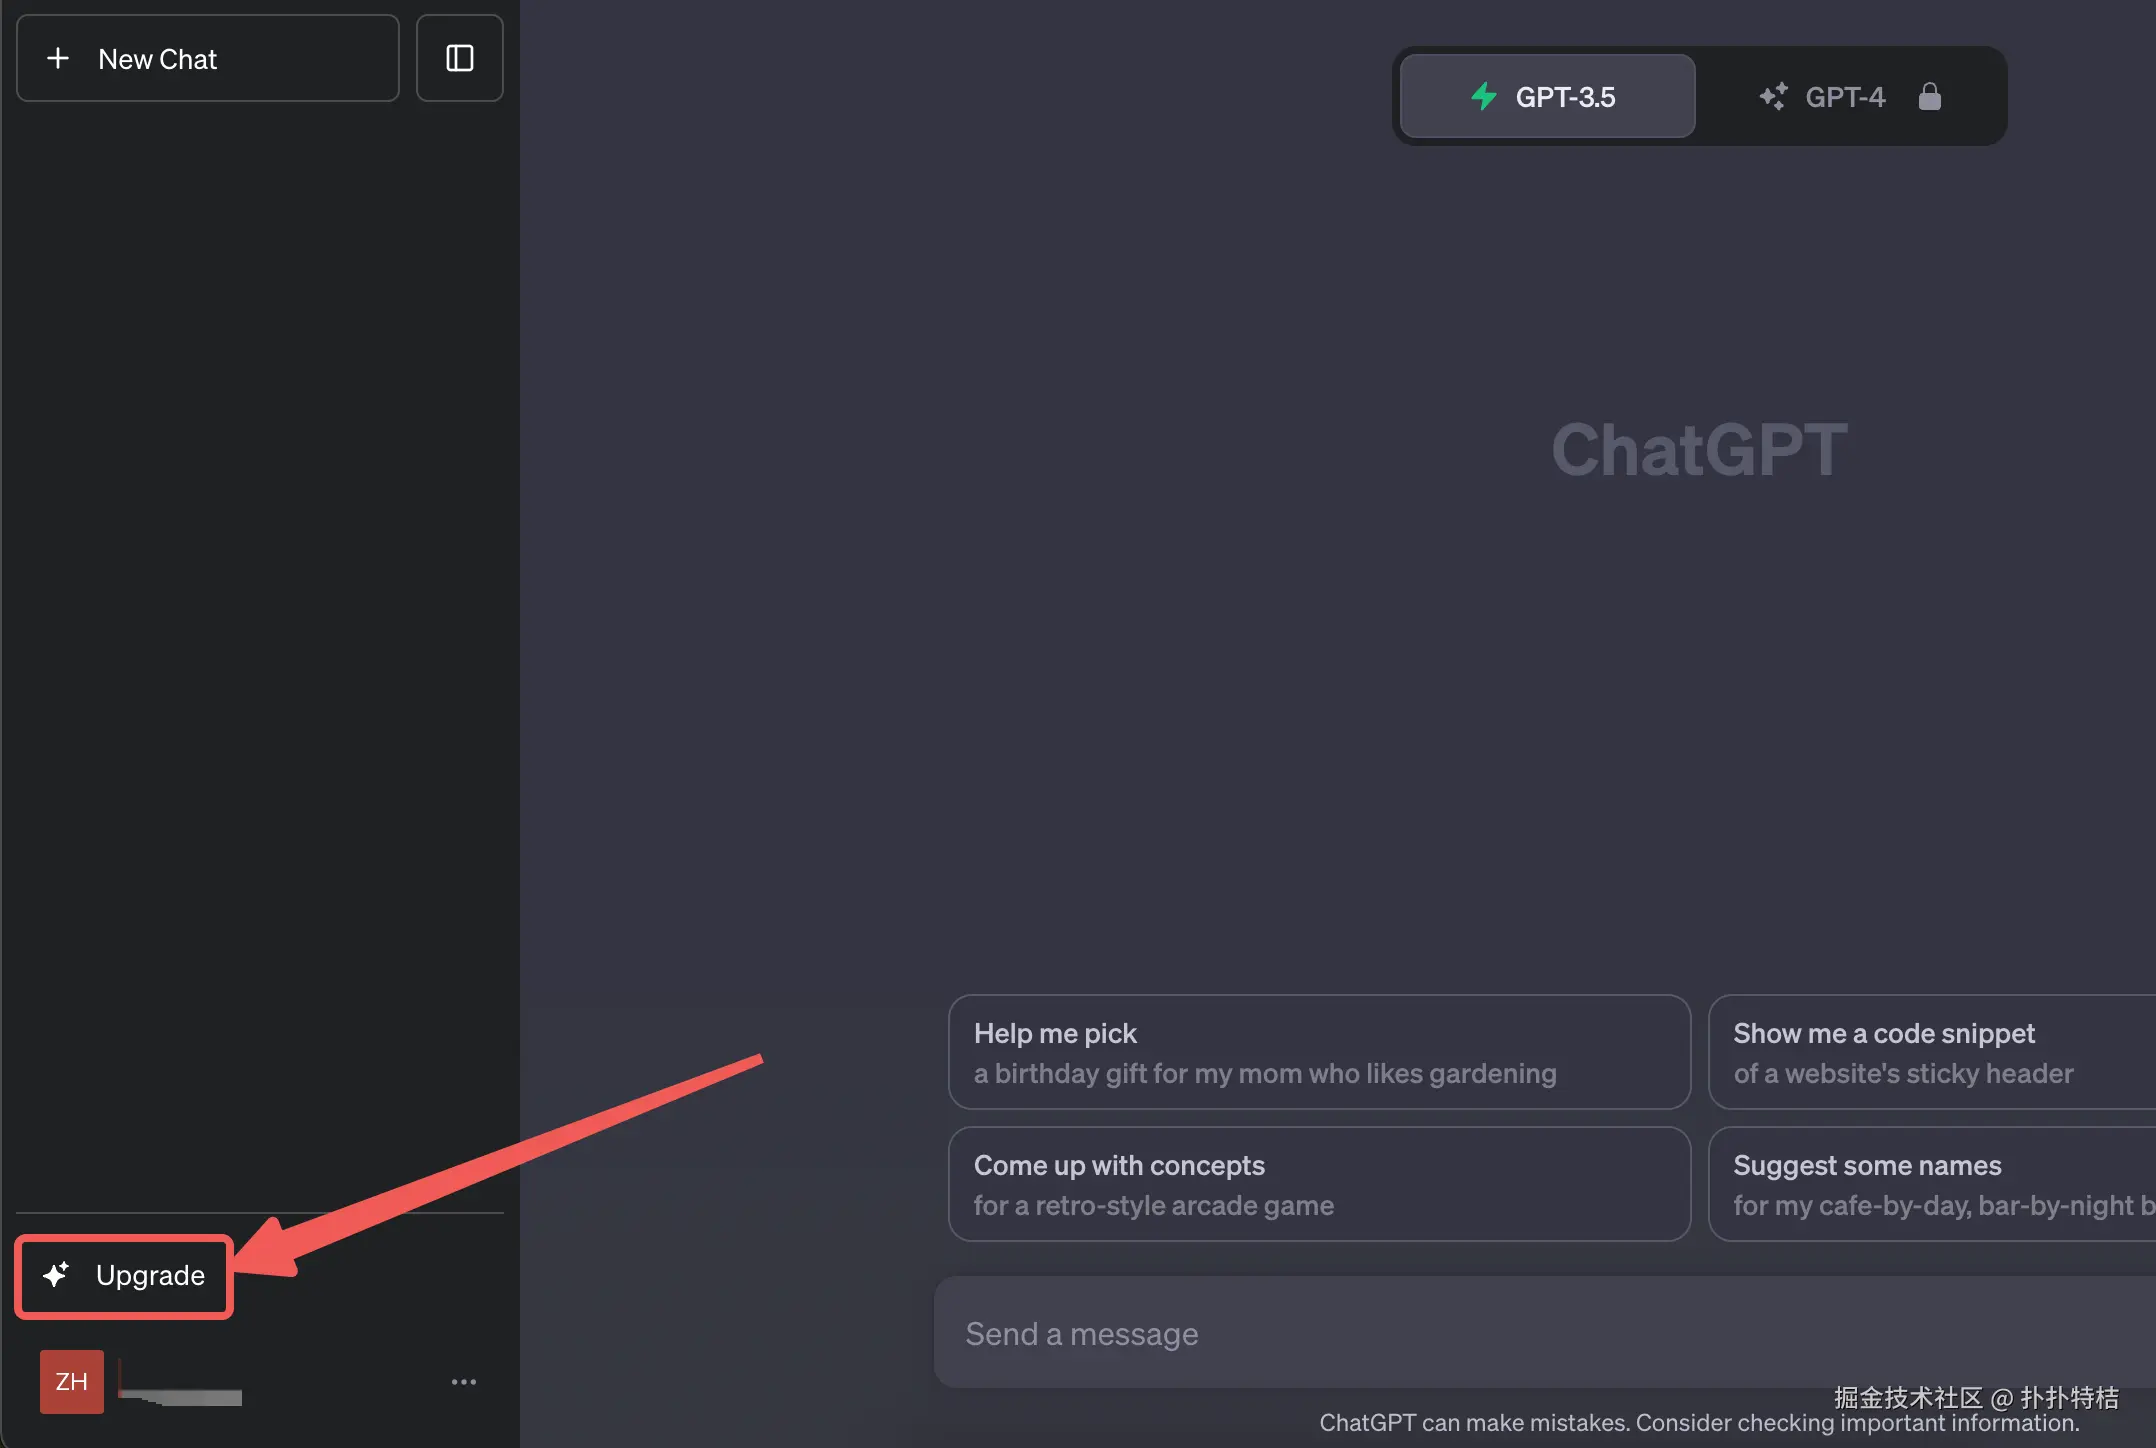Switch to the GPT-4 model tab
The image size is (2156, 1448).
(1845, 97)
